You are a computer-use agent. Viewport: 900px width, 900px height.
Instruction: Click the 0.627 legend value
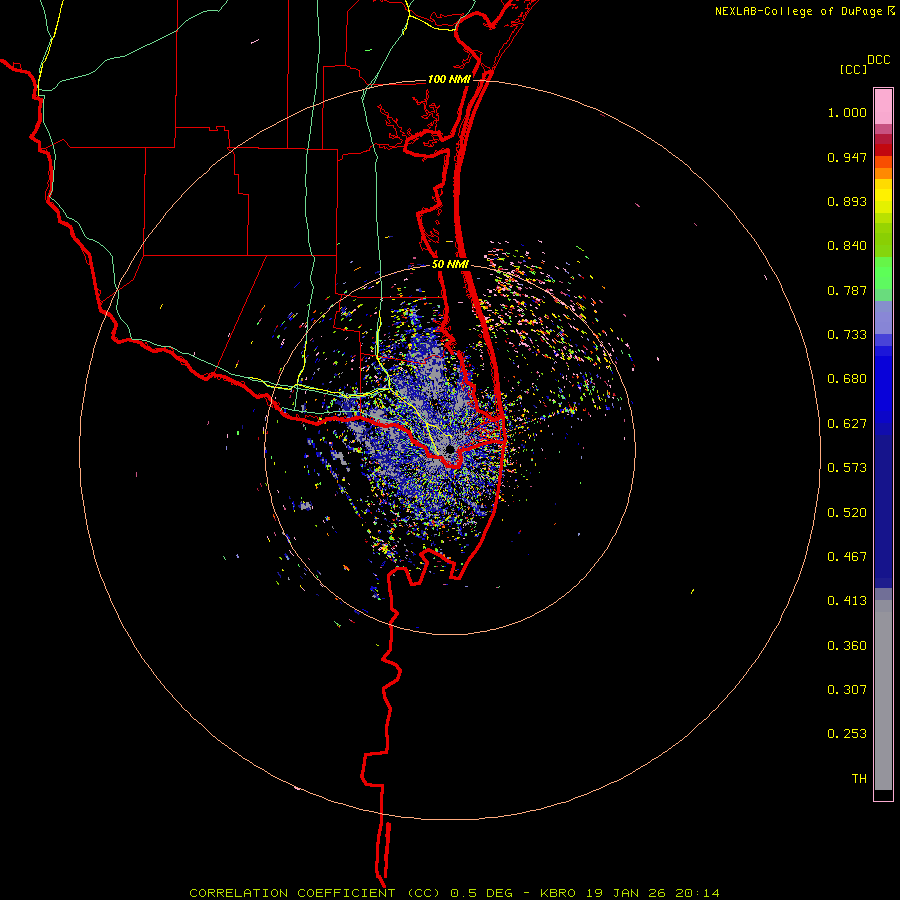point(847,424)
